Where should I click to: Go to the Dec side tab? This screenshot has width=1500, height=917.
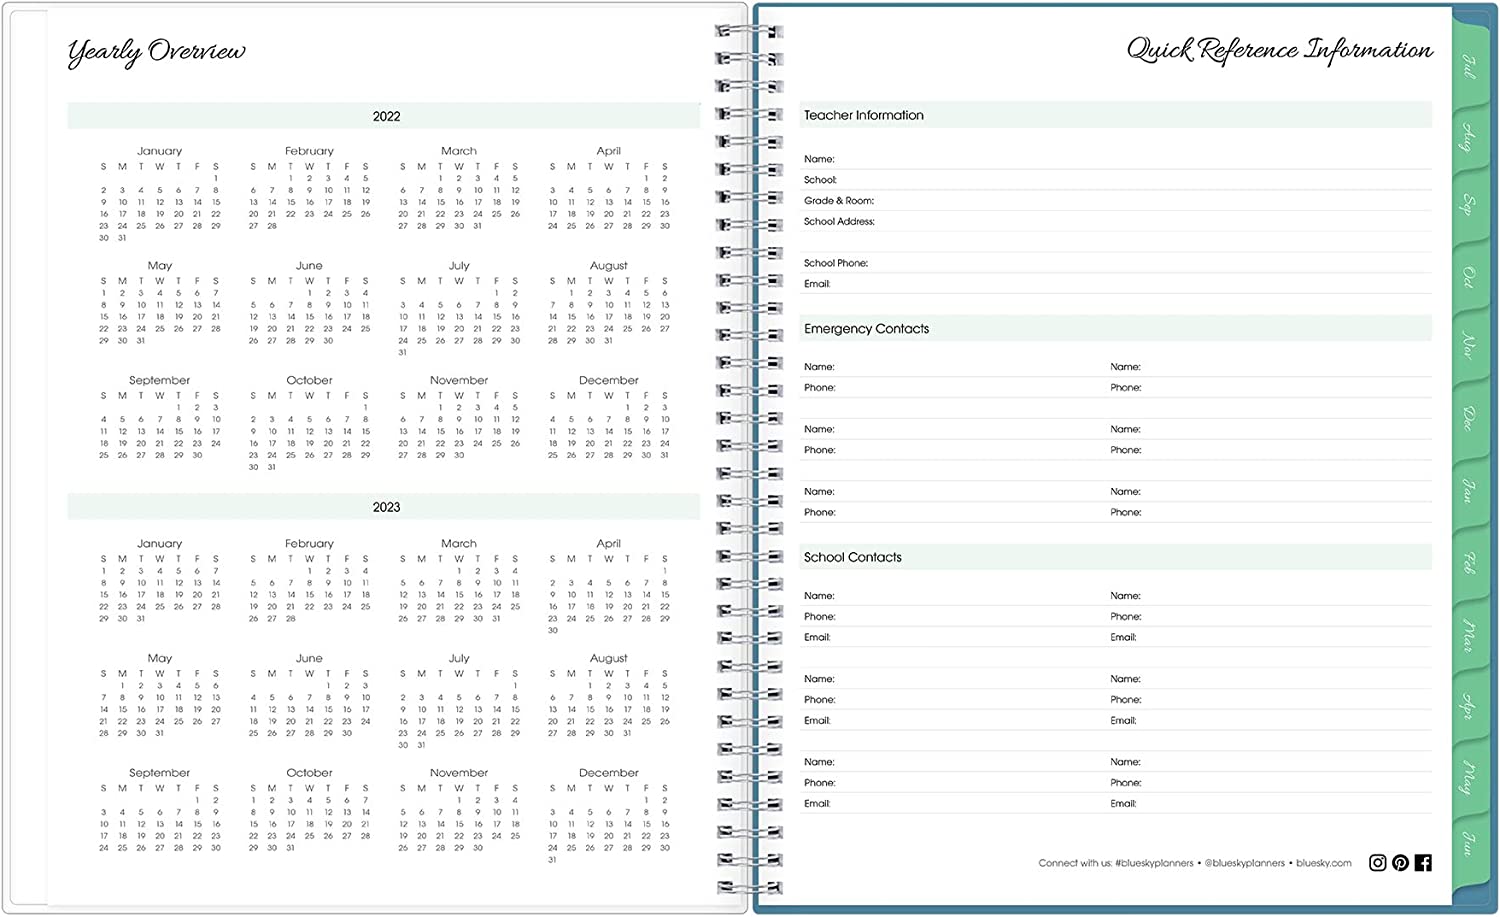click(x=1469, y=418)
